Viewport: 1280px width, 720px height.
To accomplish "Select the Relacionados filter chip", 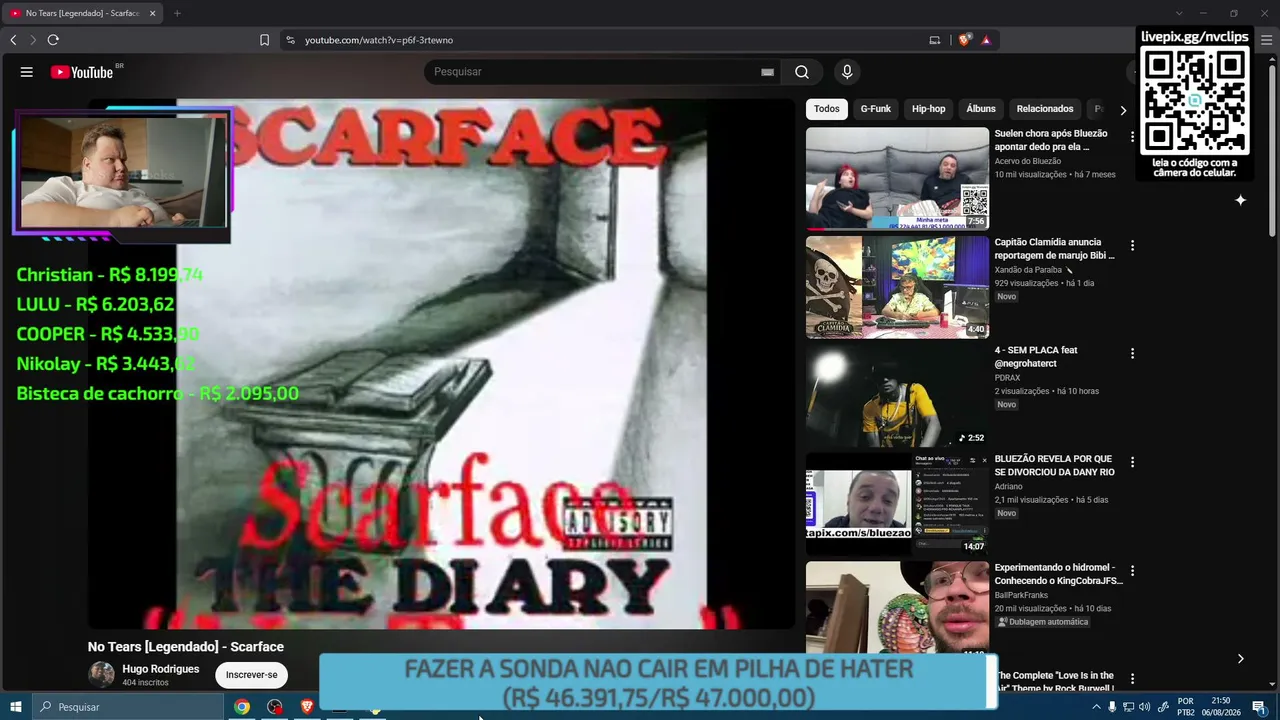I will click(x=1045, y=109).
